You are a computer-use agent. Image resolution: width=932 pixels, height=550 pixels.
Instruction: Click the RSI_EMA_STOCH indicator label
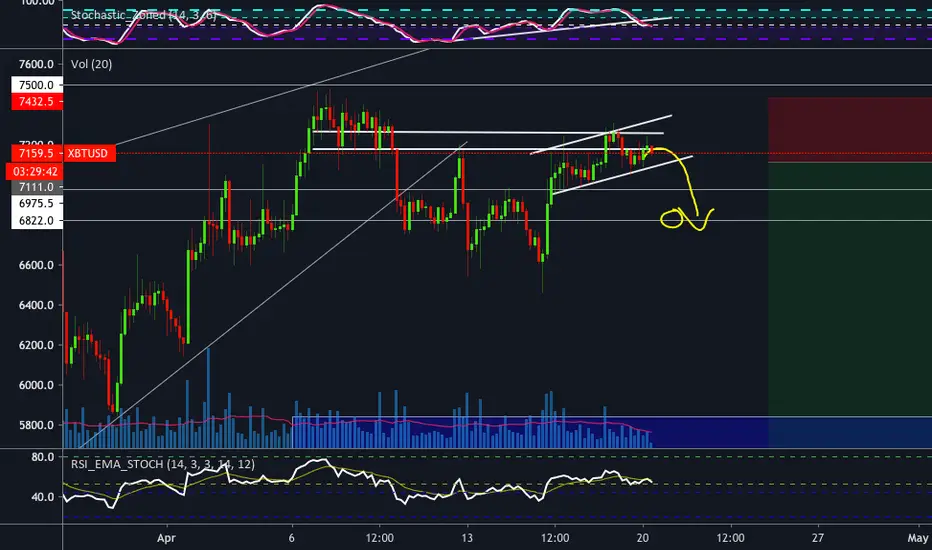162,464
